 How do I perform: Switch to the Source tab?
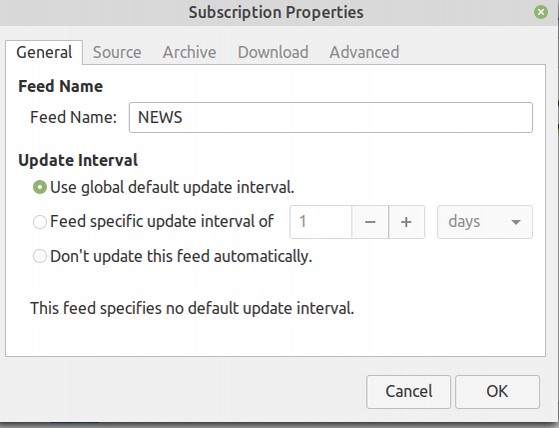coord(117,52)
